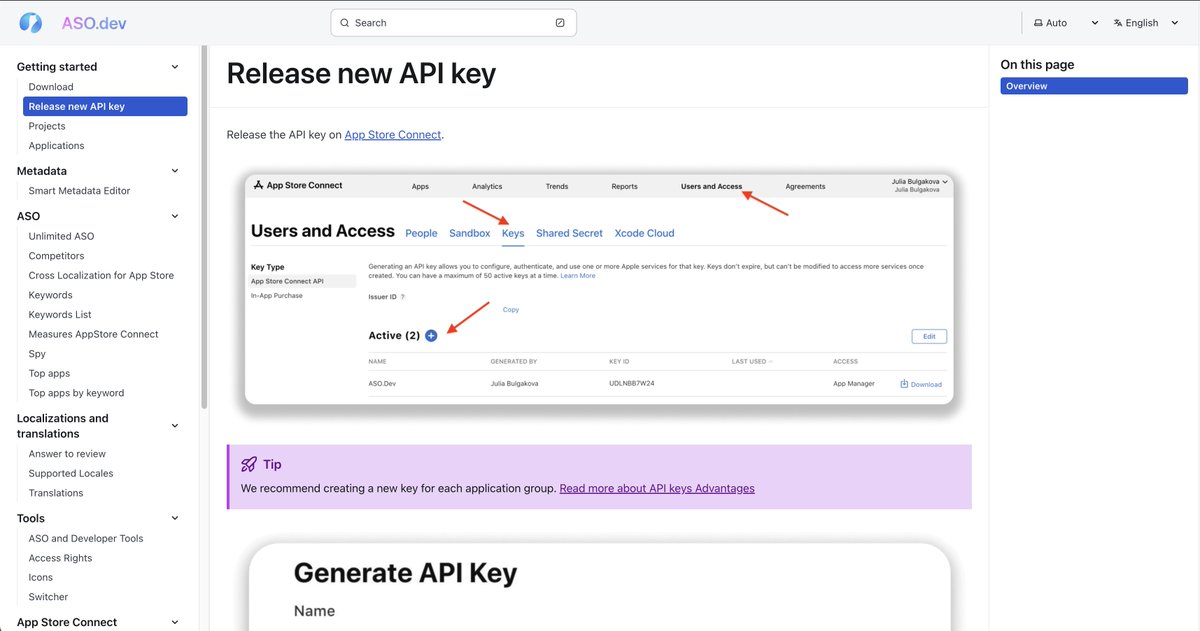Open the English language dropdown

(1147, 22)
